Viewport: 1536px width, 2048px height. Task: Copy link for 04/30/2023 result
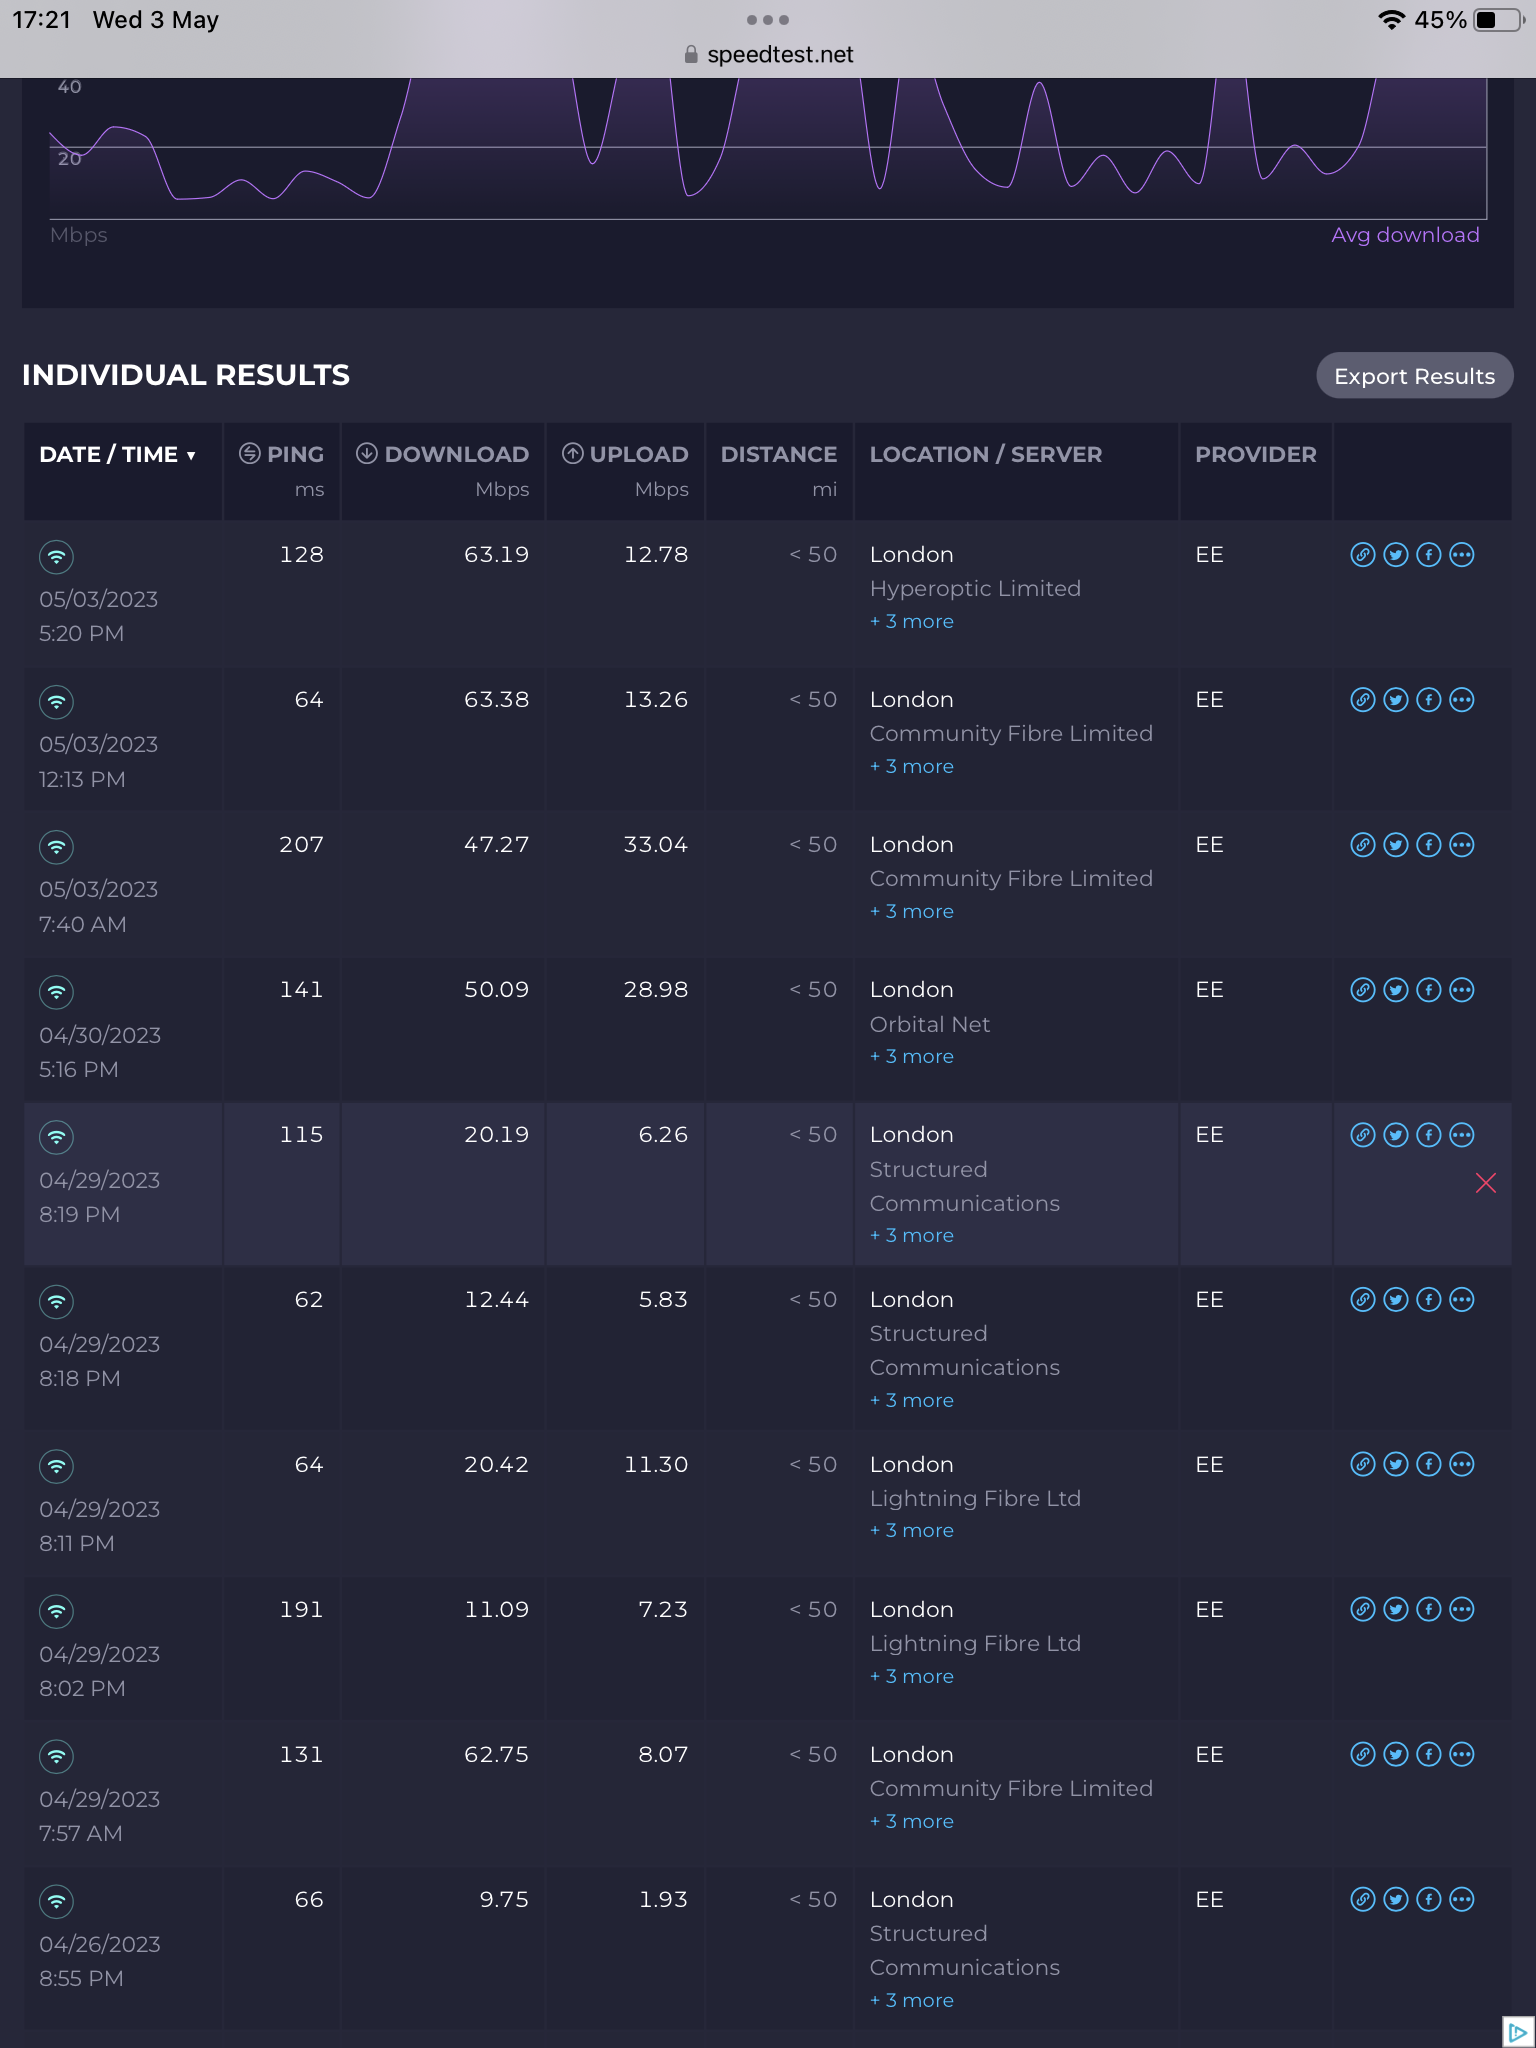point(1363,990)
